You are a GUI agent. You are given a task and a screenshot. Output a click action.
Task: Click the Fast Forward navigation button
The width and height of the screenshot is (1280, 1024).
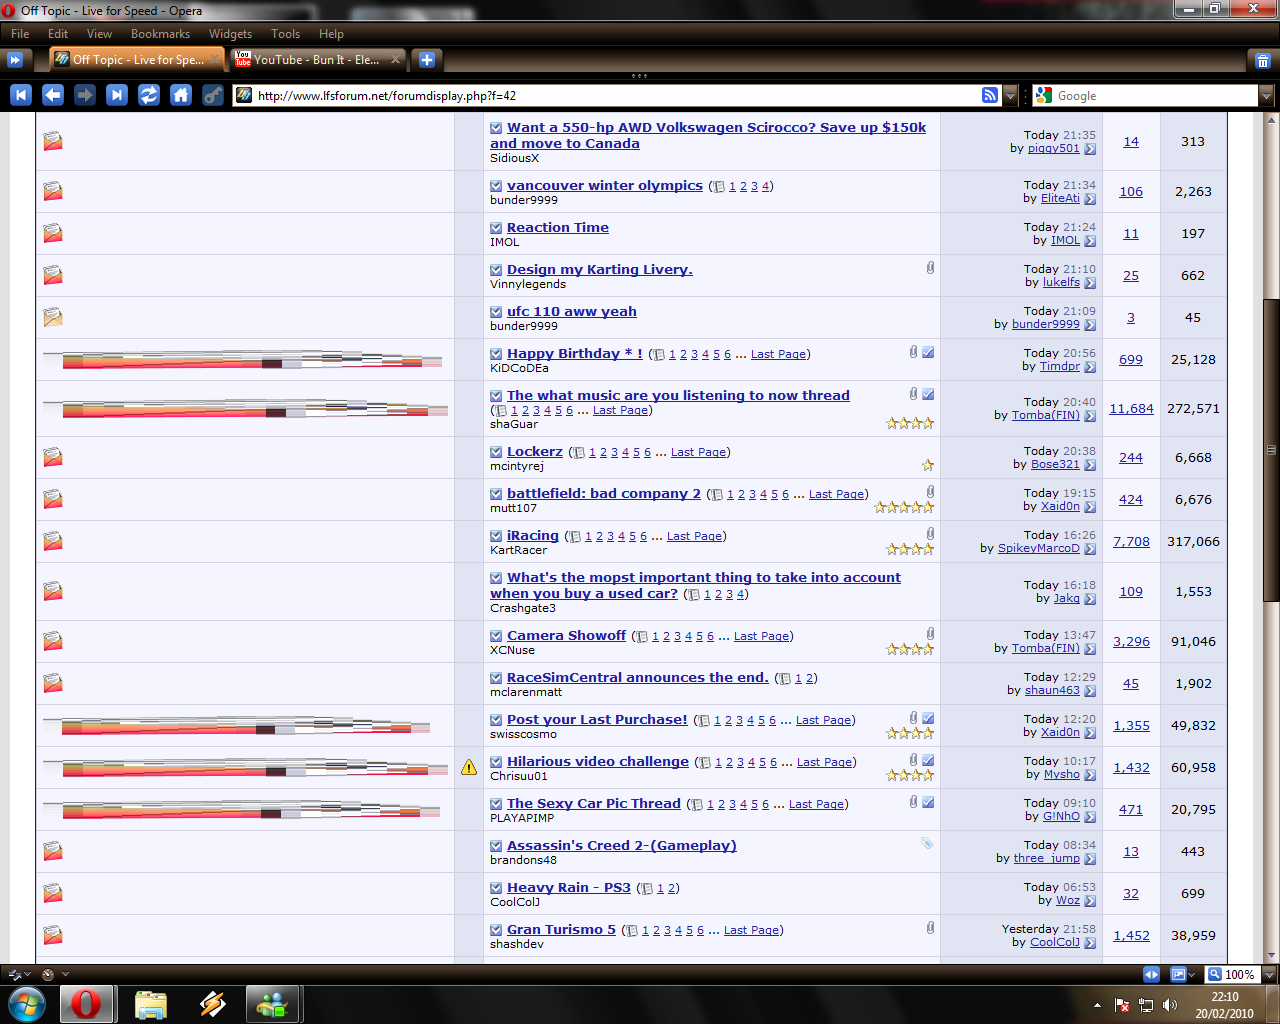[x=117, y=95]
